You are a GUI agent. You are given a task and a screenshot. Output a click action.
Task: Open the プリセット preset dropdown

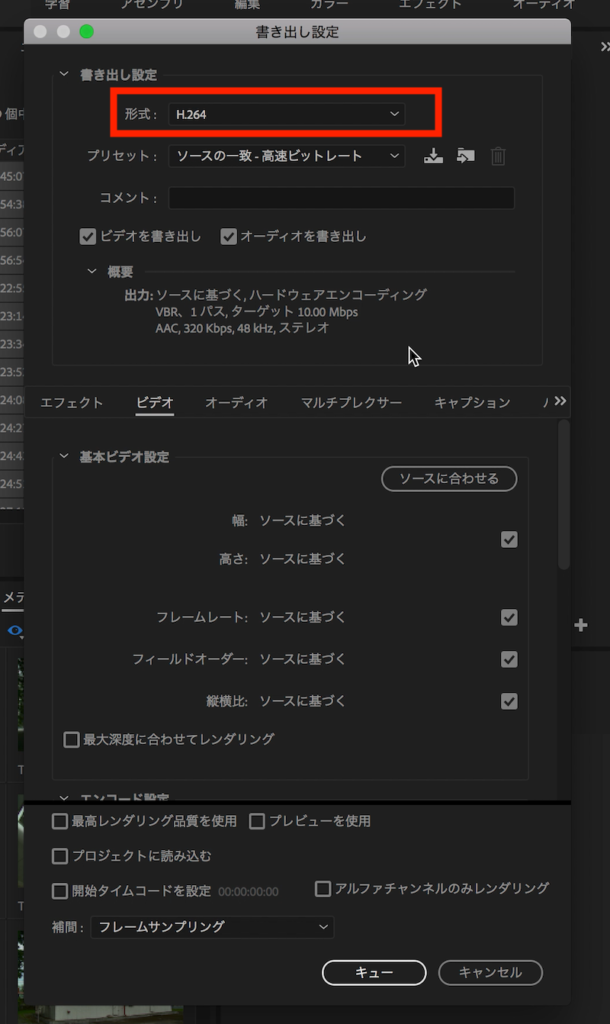pyautogui.click(x=287, y=156)
